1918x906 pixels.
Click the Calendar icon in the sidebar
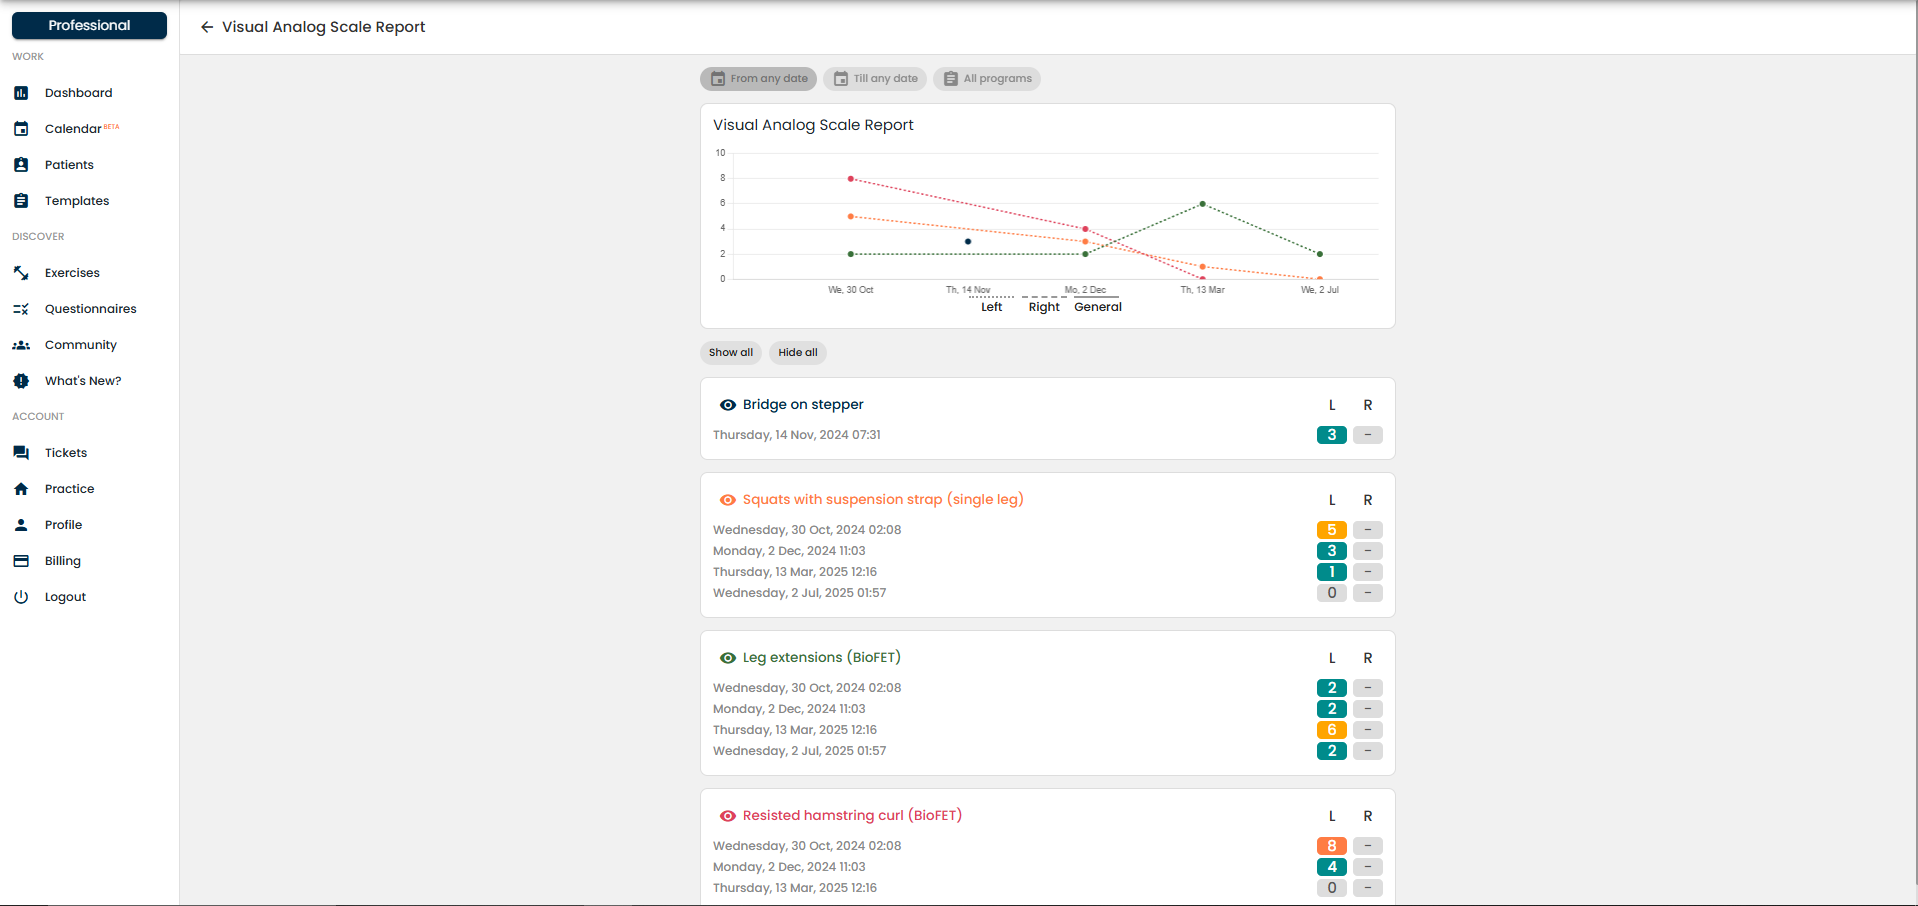click(x=21, y=129)
